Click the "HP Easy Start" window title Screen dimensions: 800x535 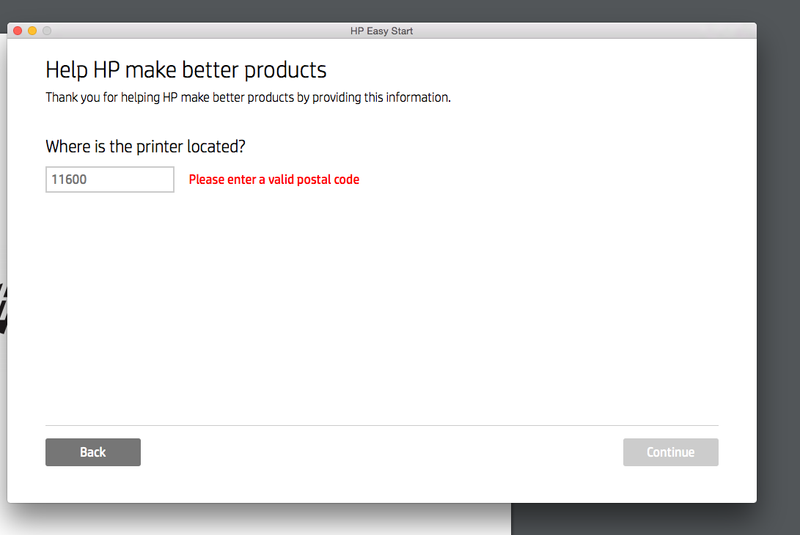(381, 31)
